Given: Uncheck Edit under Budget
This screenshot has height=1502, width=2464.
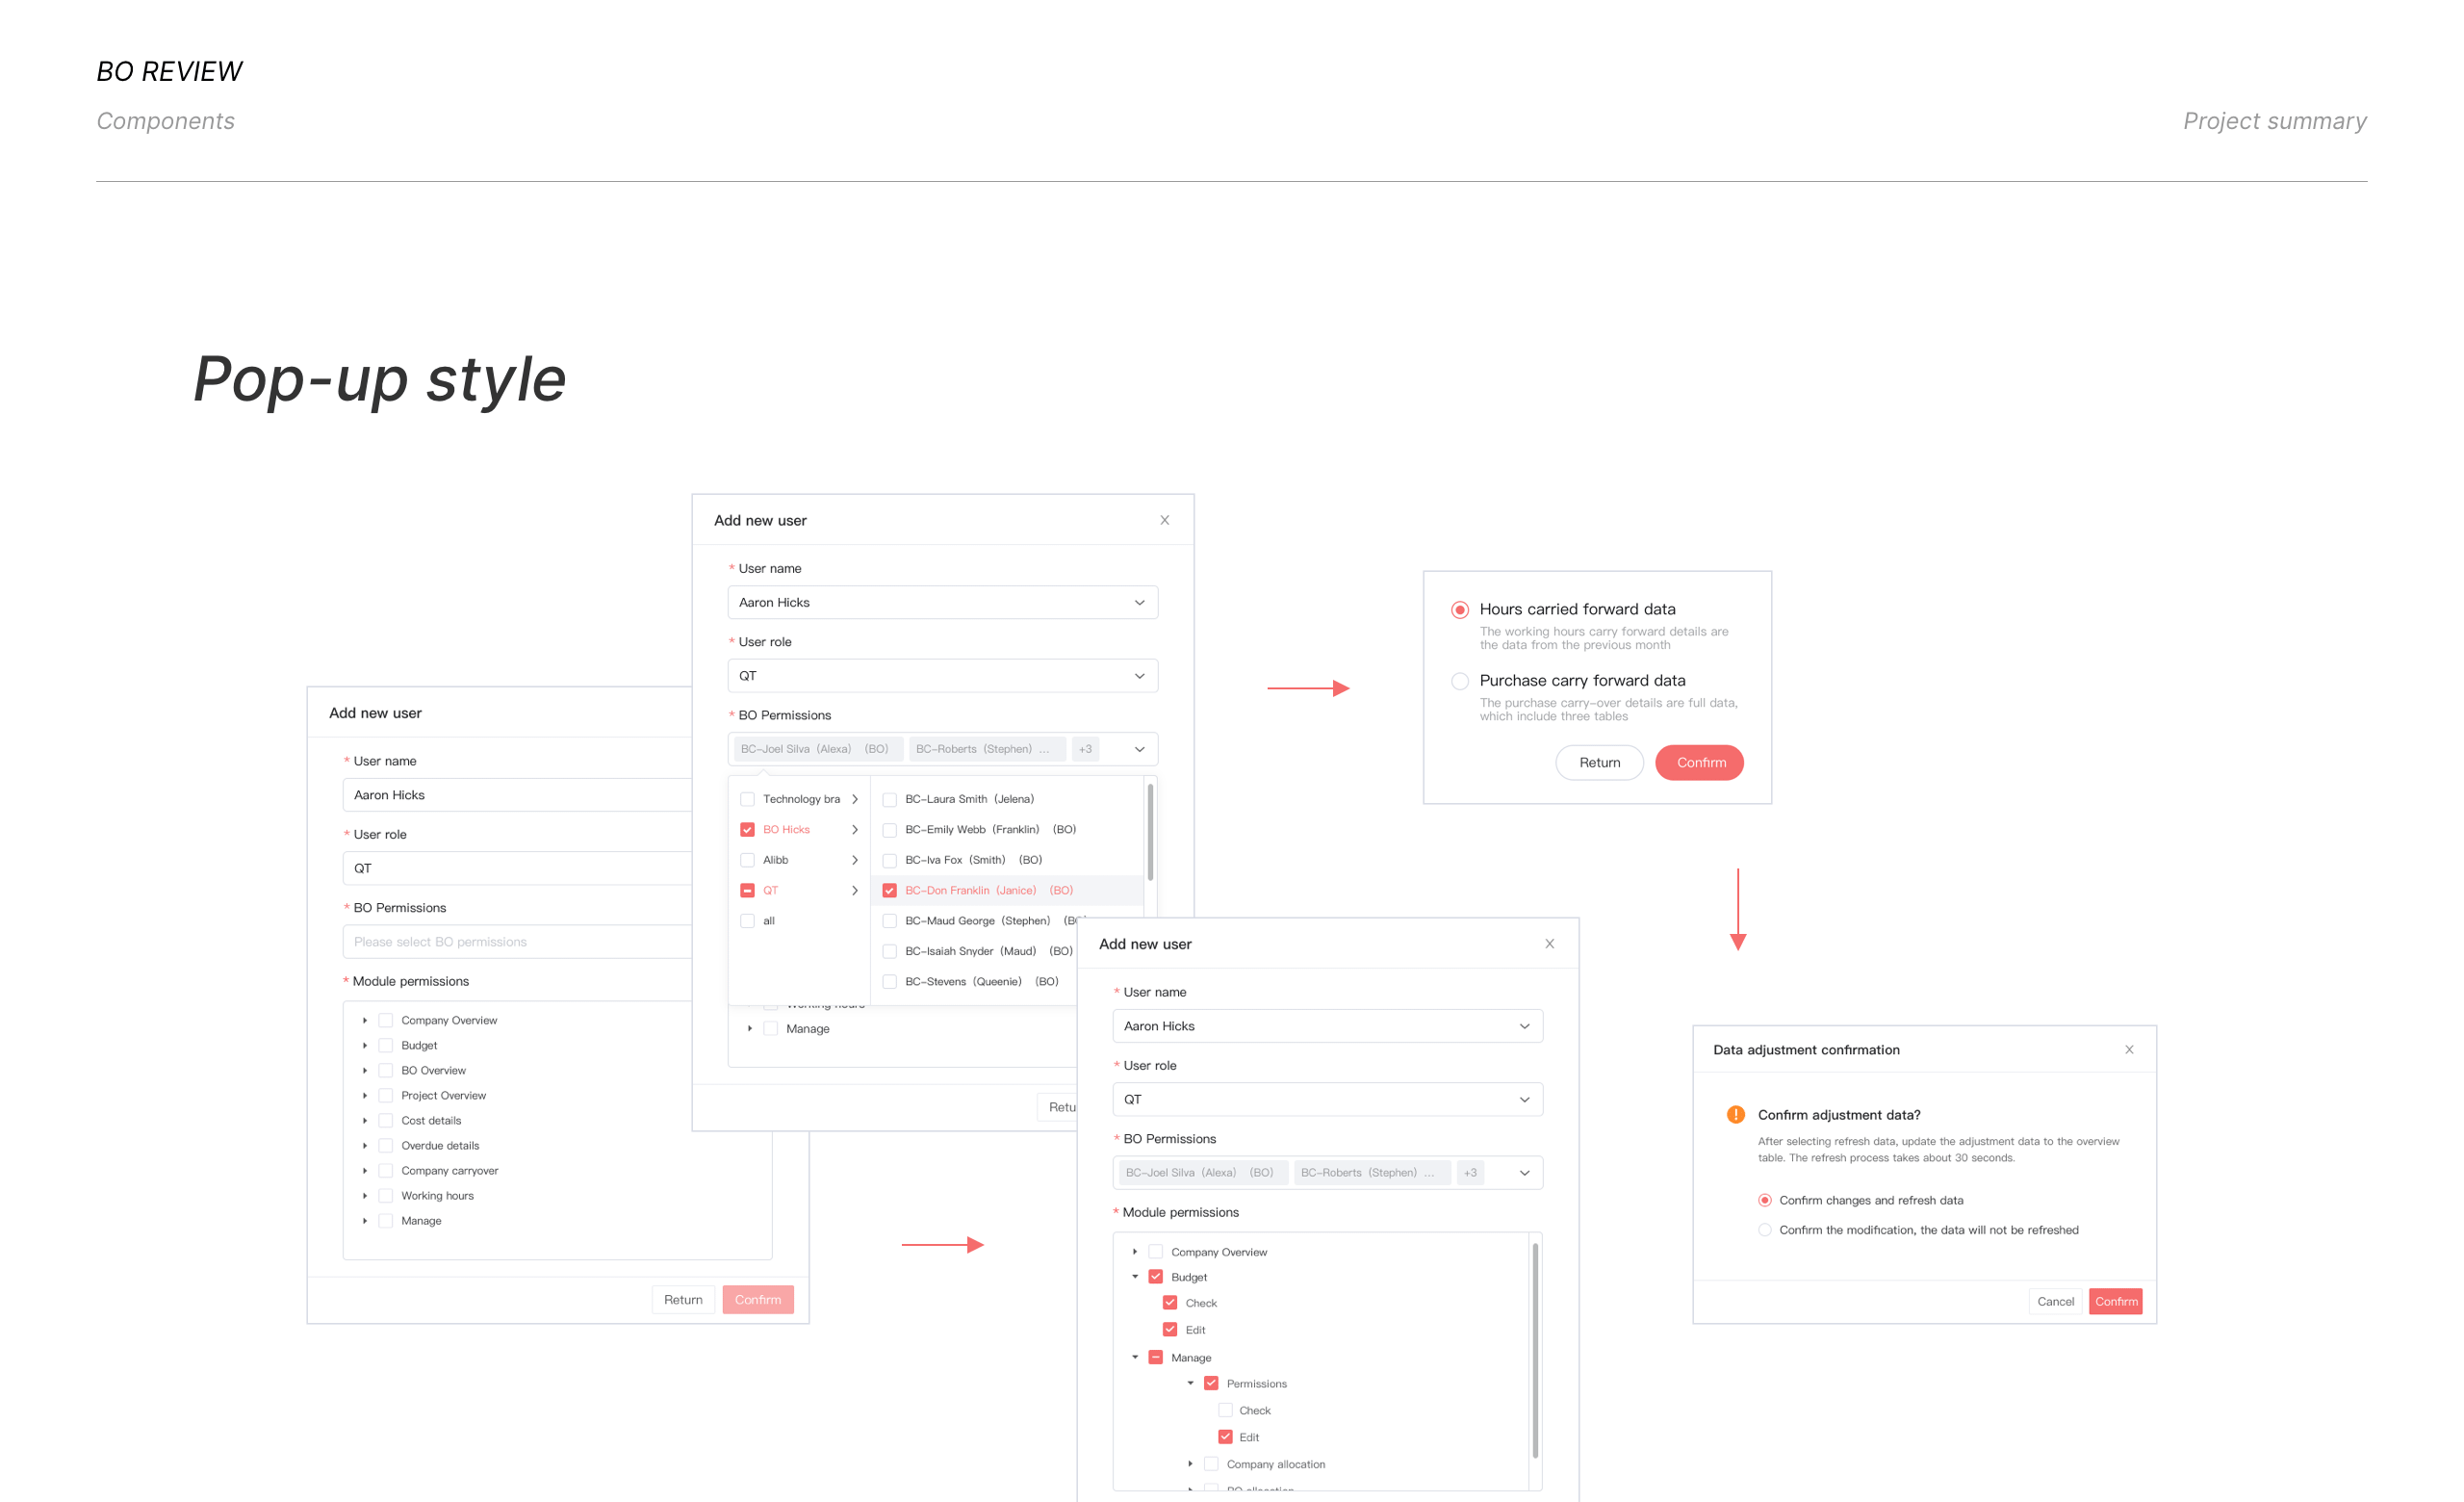Looking at the screenshot, I should [1169, 1330].
